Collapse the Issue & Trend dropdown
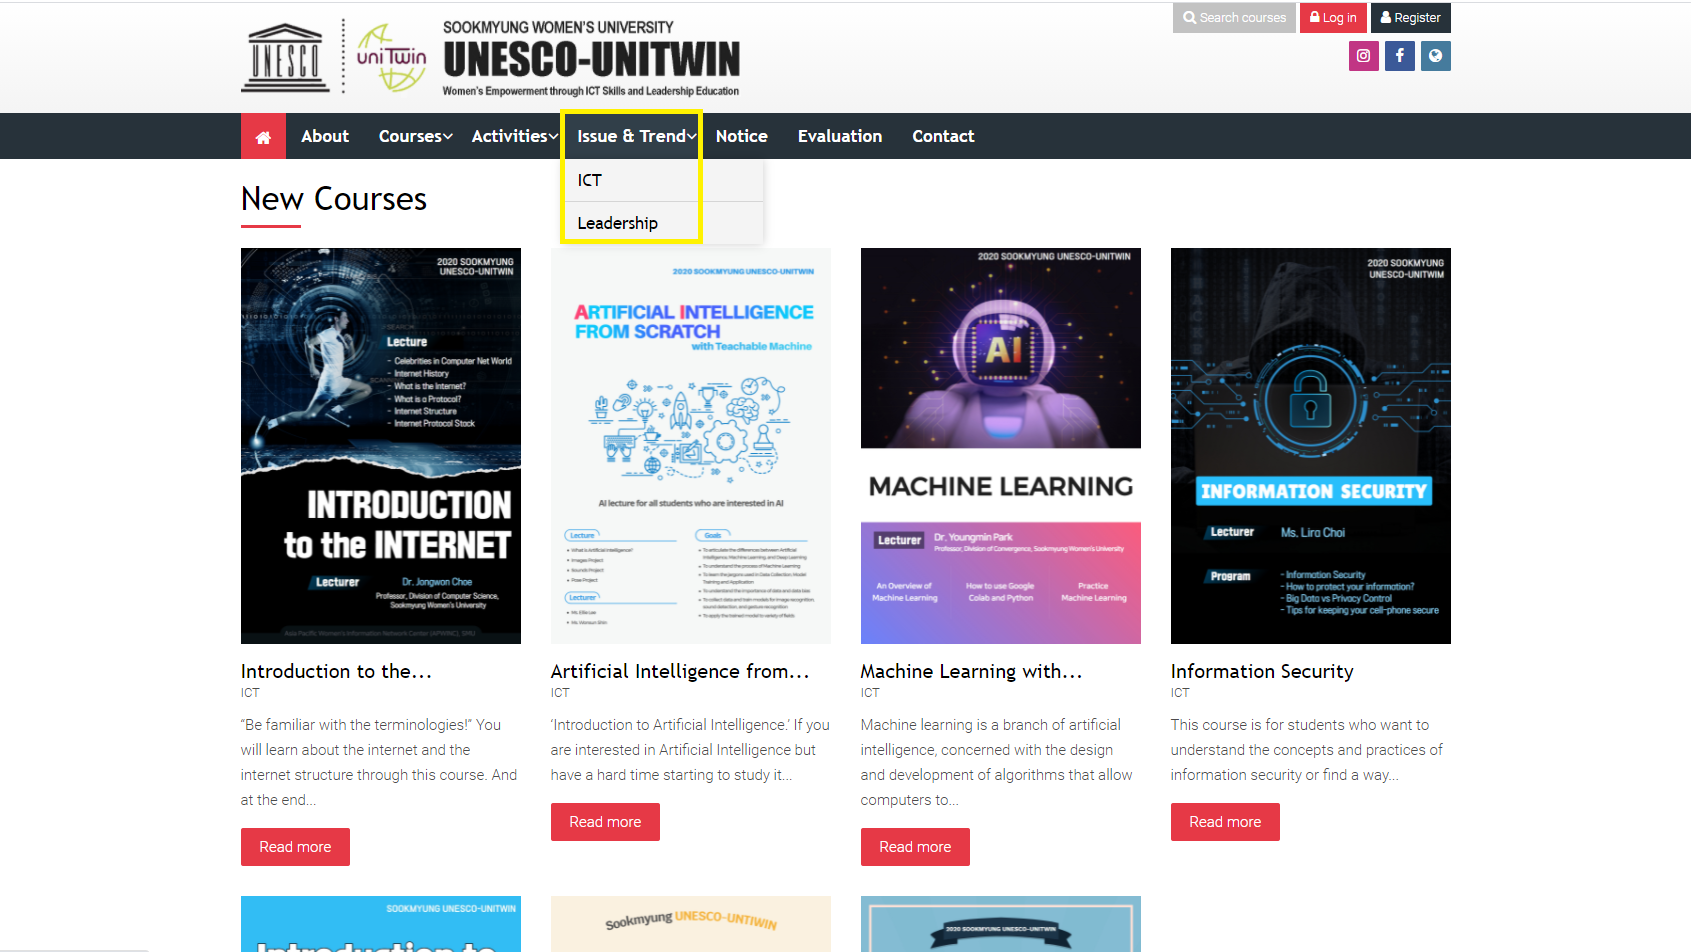Image resolution: width=1691 pixels, height=952 pixels. tap(636, 136)
